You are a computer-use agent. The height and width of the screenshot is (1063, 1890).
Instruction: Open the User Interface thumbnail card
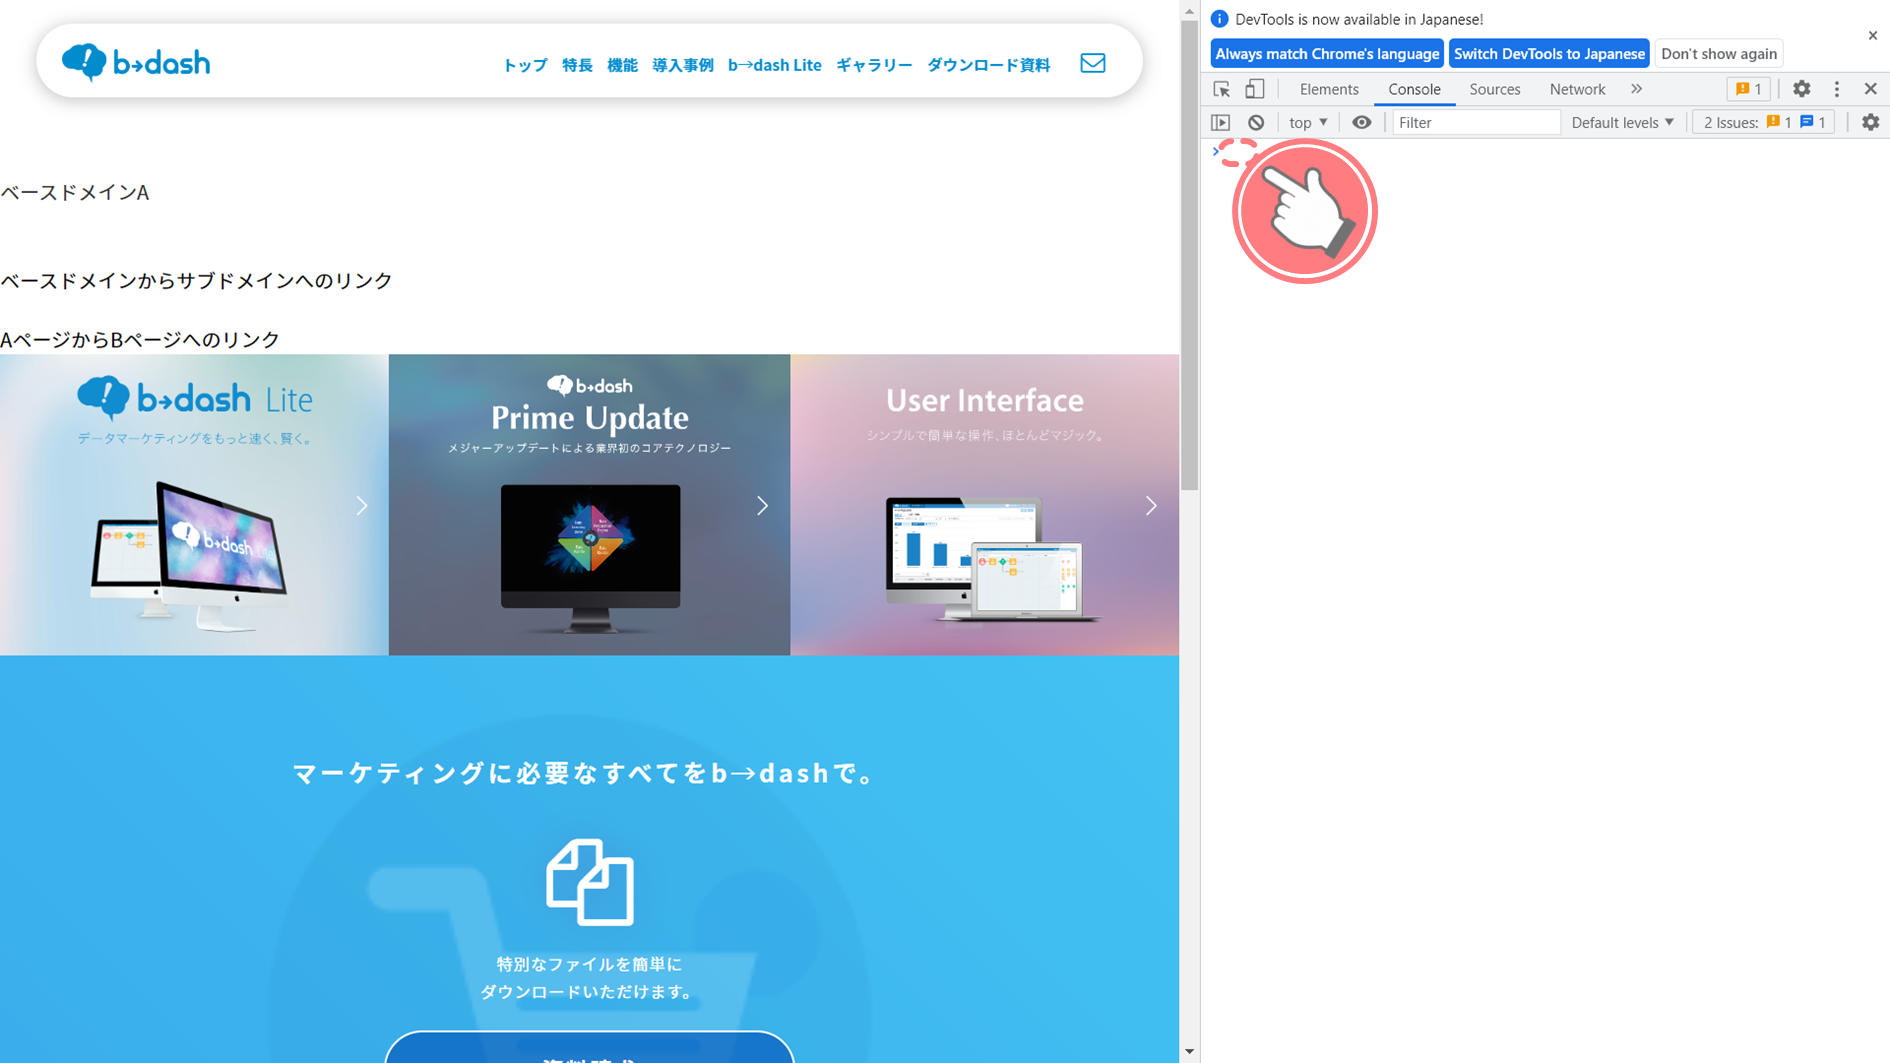[x=985, y=505]
